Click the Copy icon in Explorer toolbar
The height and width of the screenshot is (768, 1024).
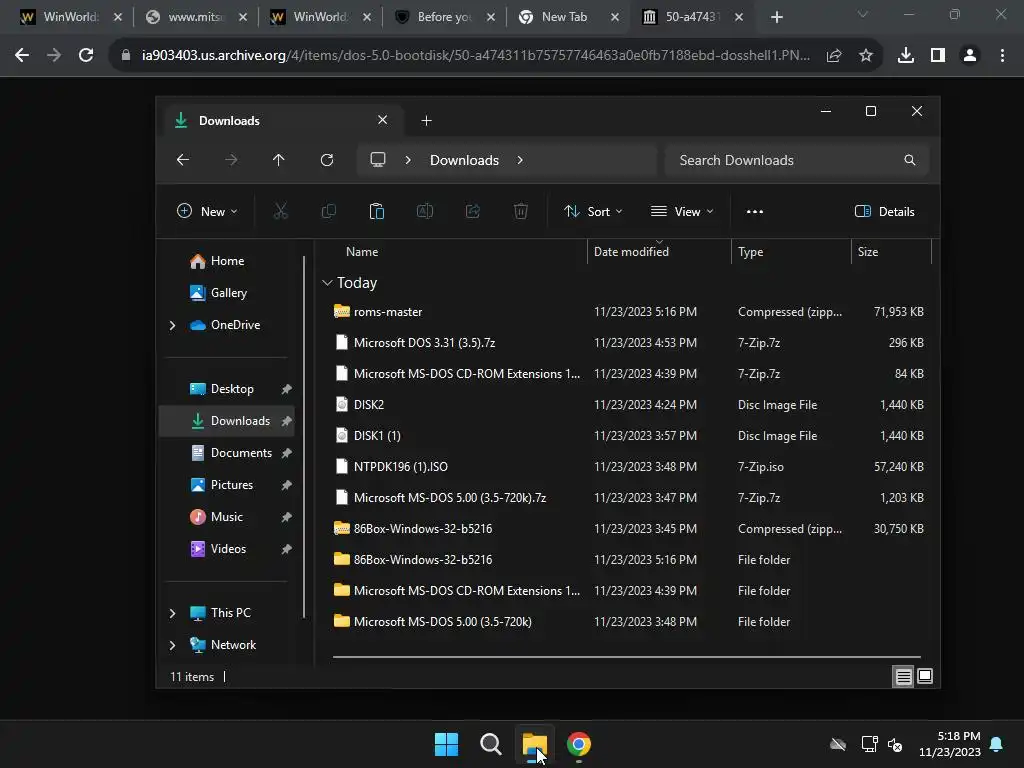(x=328, y=211)
